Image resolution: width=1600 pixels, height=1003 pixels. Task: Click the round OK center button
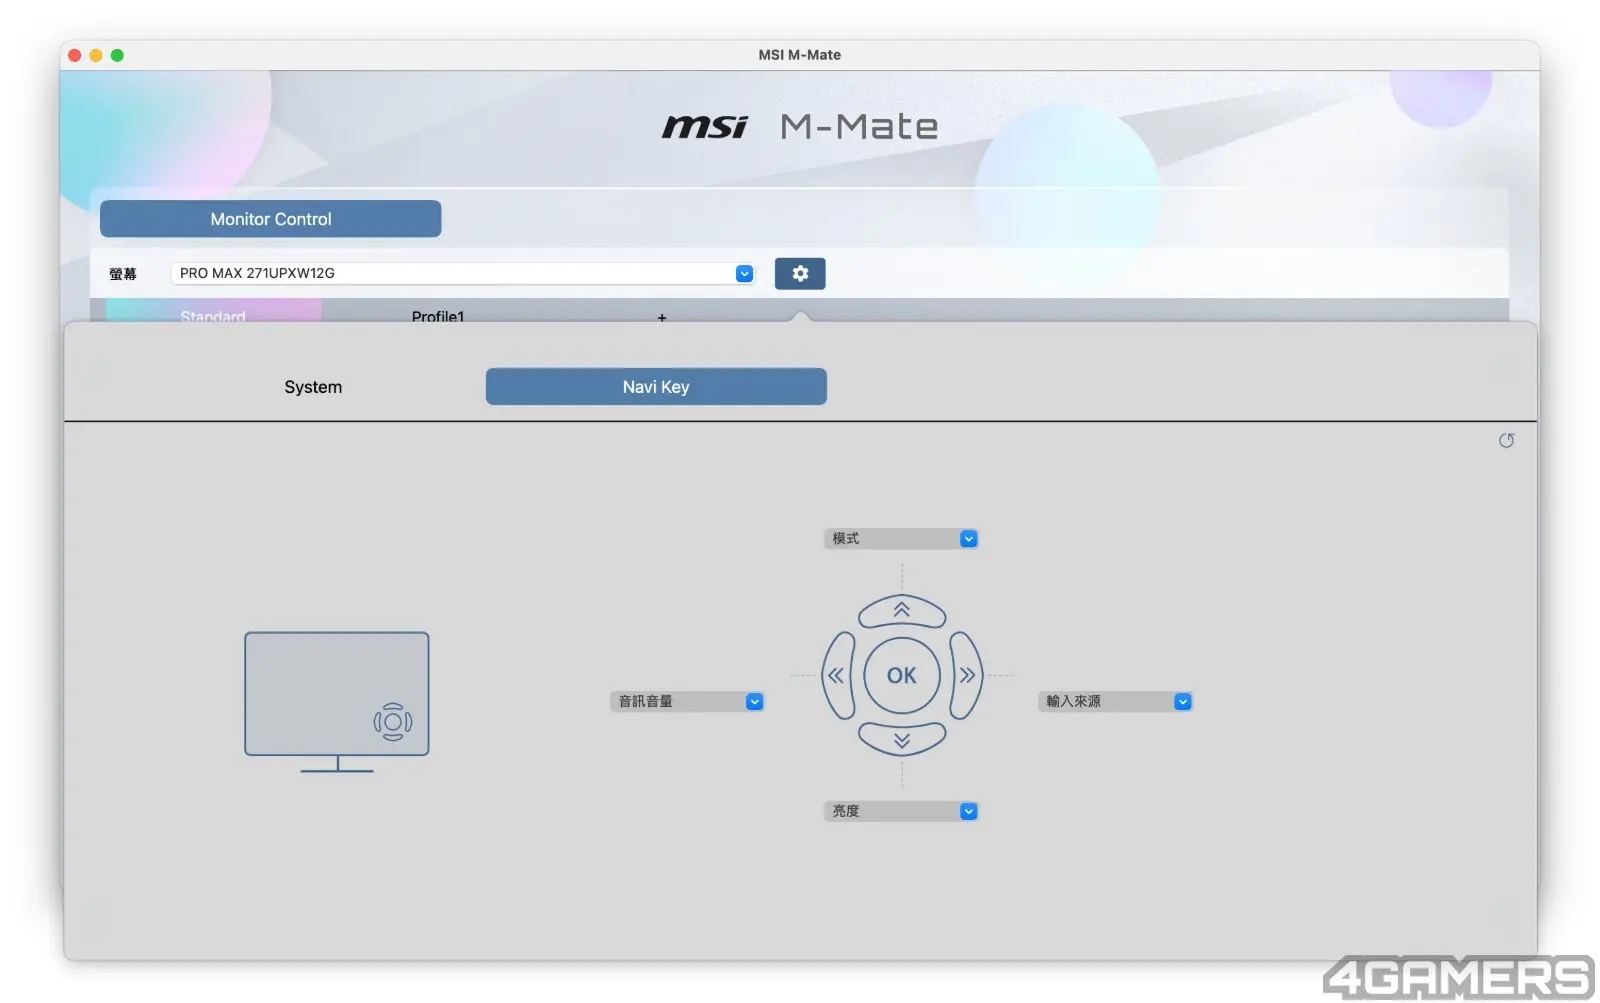(x=902, y=675)
